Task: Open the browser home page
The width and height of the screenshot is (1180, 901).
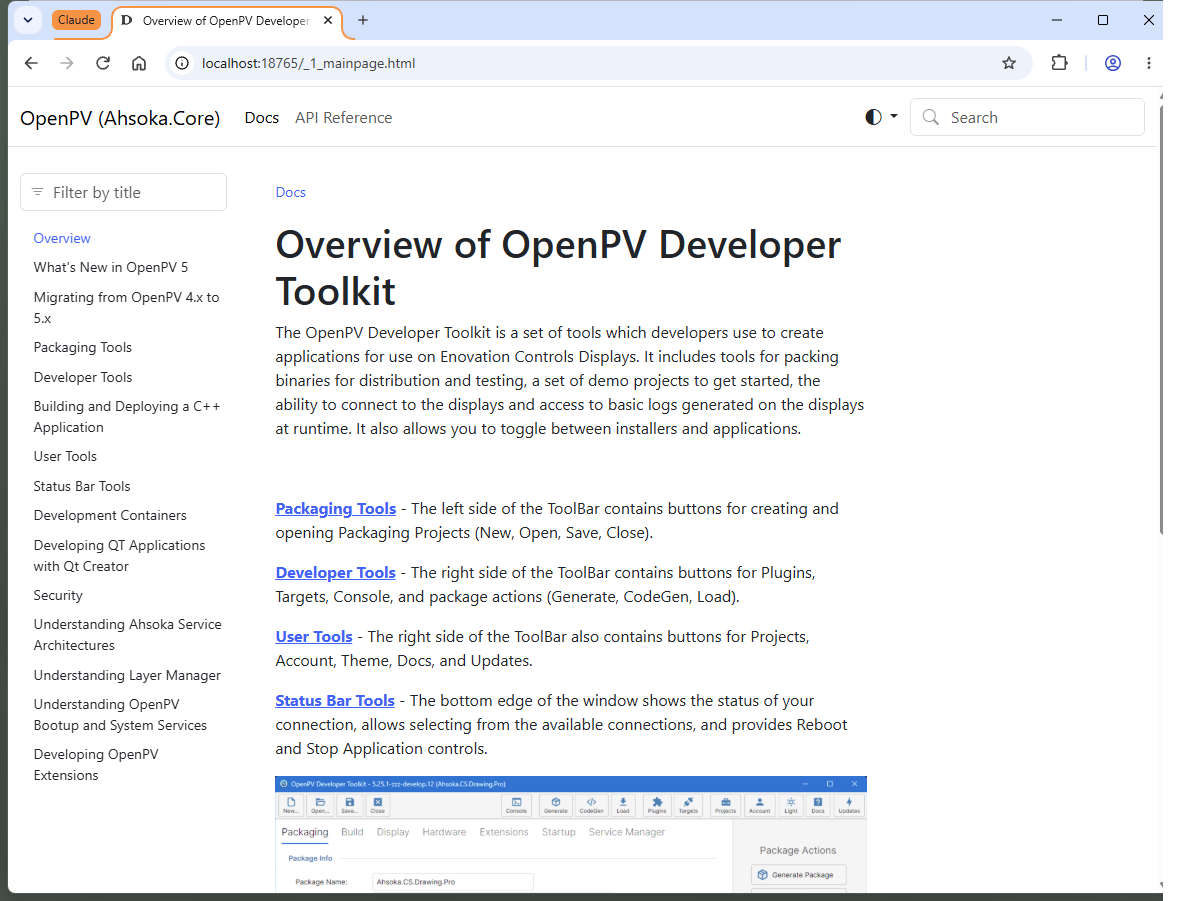Action: coord(139,63)
